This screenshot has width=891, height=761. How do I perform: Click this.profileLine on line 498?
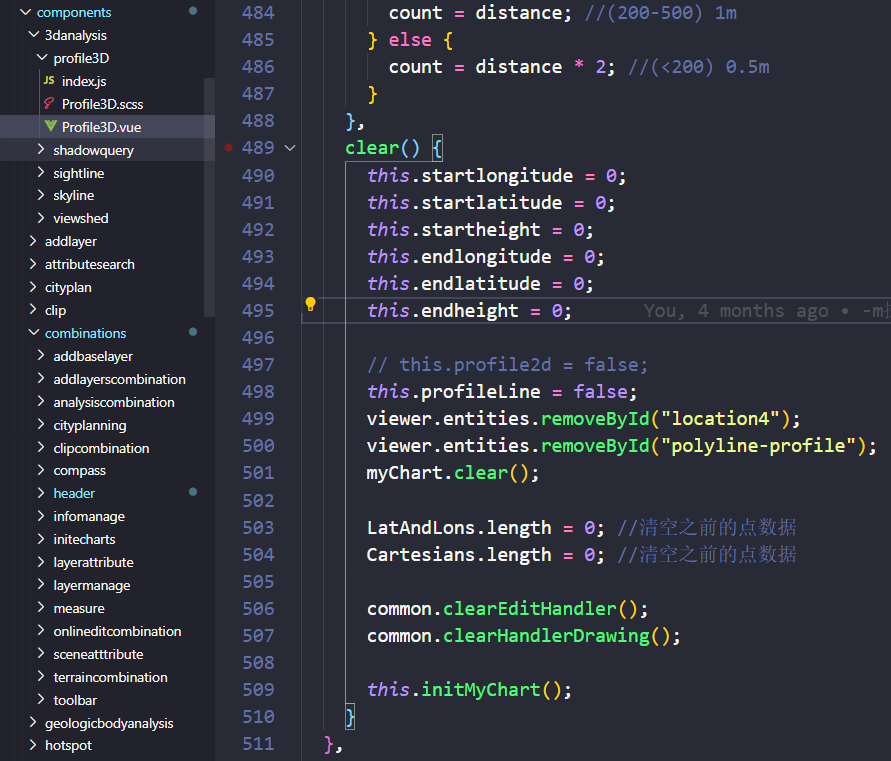(453, 392)
